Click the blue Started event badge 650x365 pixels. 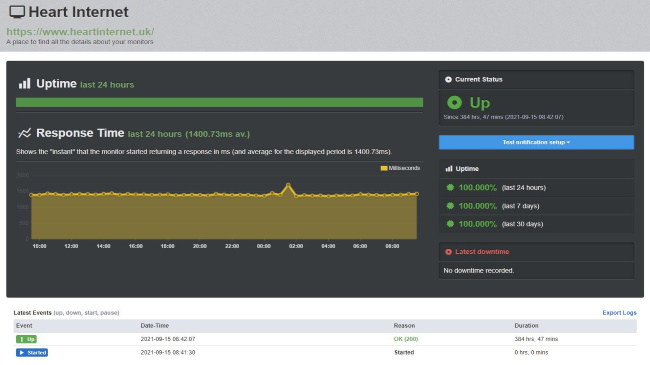click(32, 353)
